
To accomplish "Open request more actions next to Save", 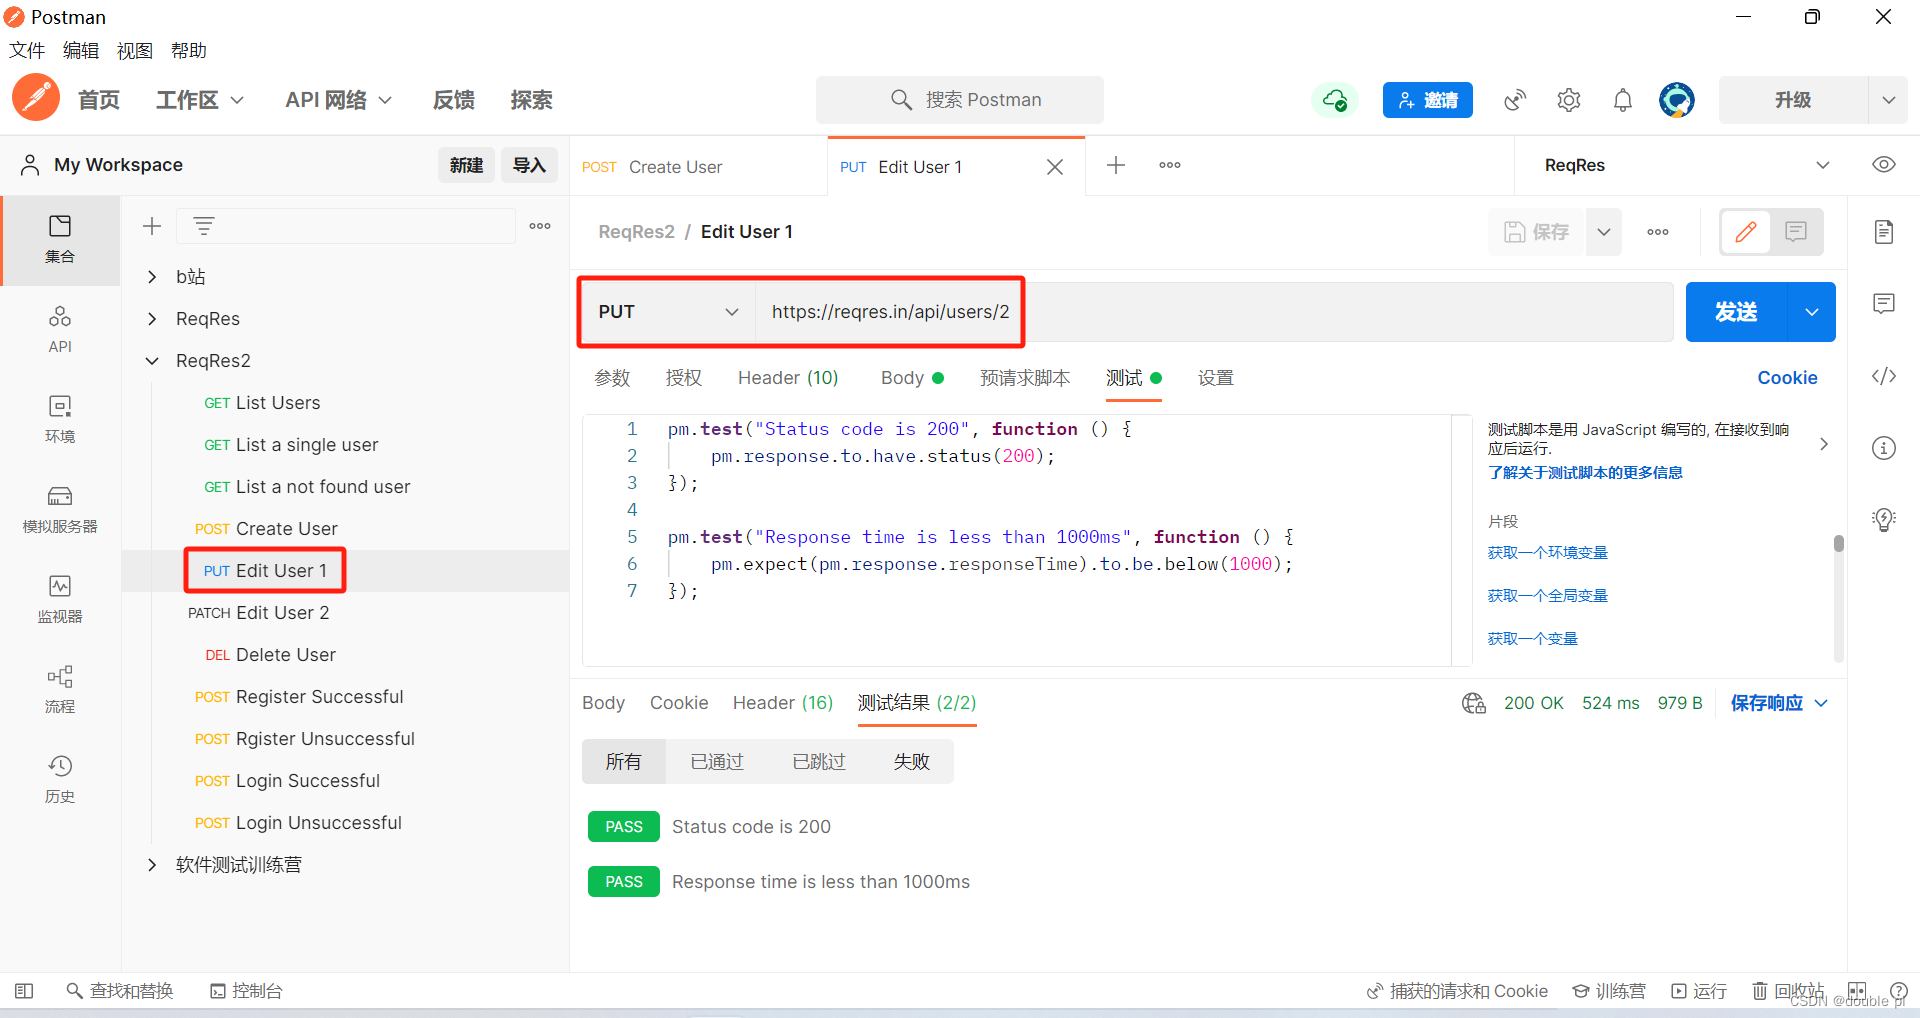I will [x=1658, y=232].
